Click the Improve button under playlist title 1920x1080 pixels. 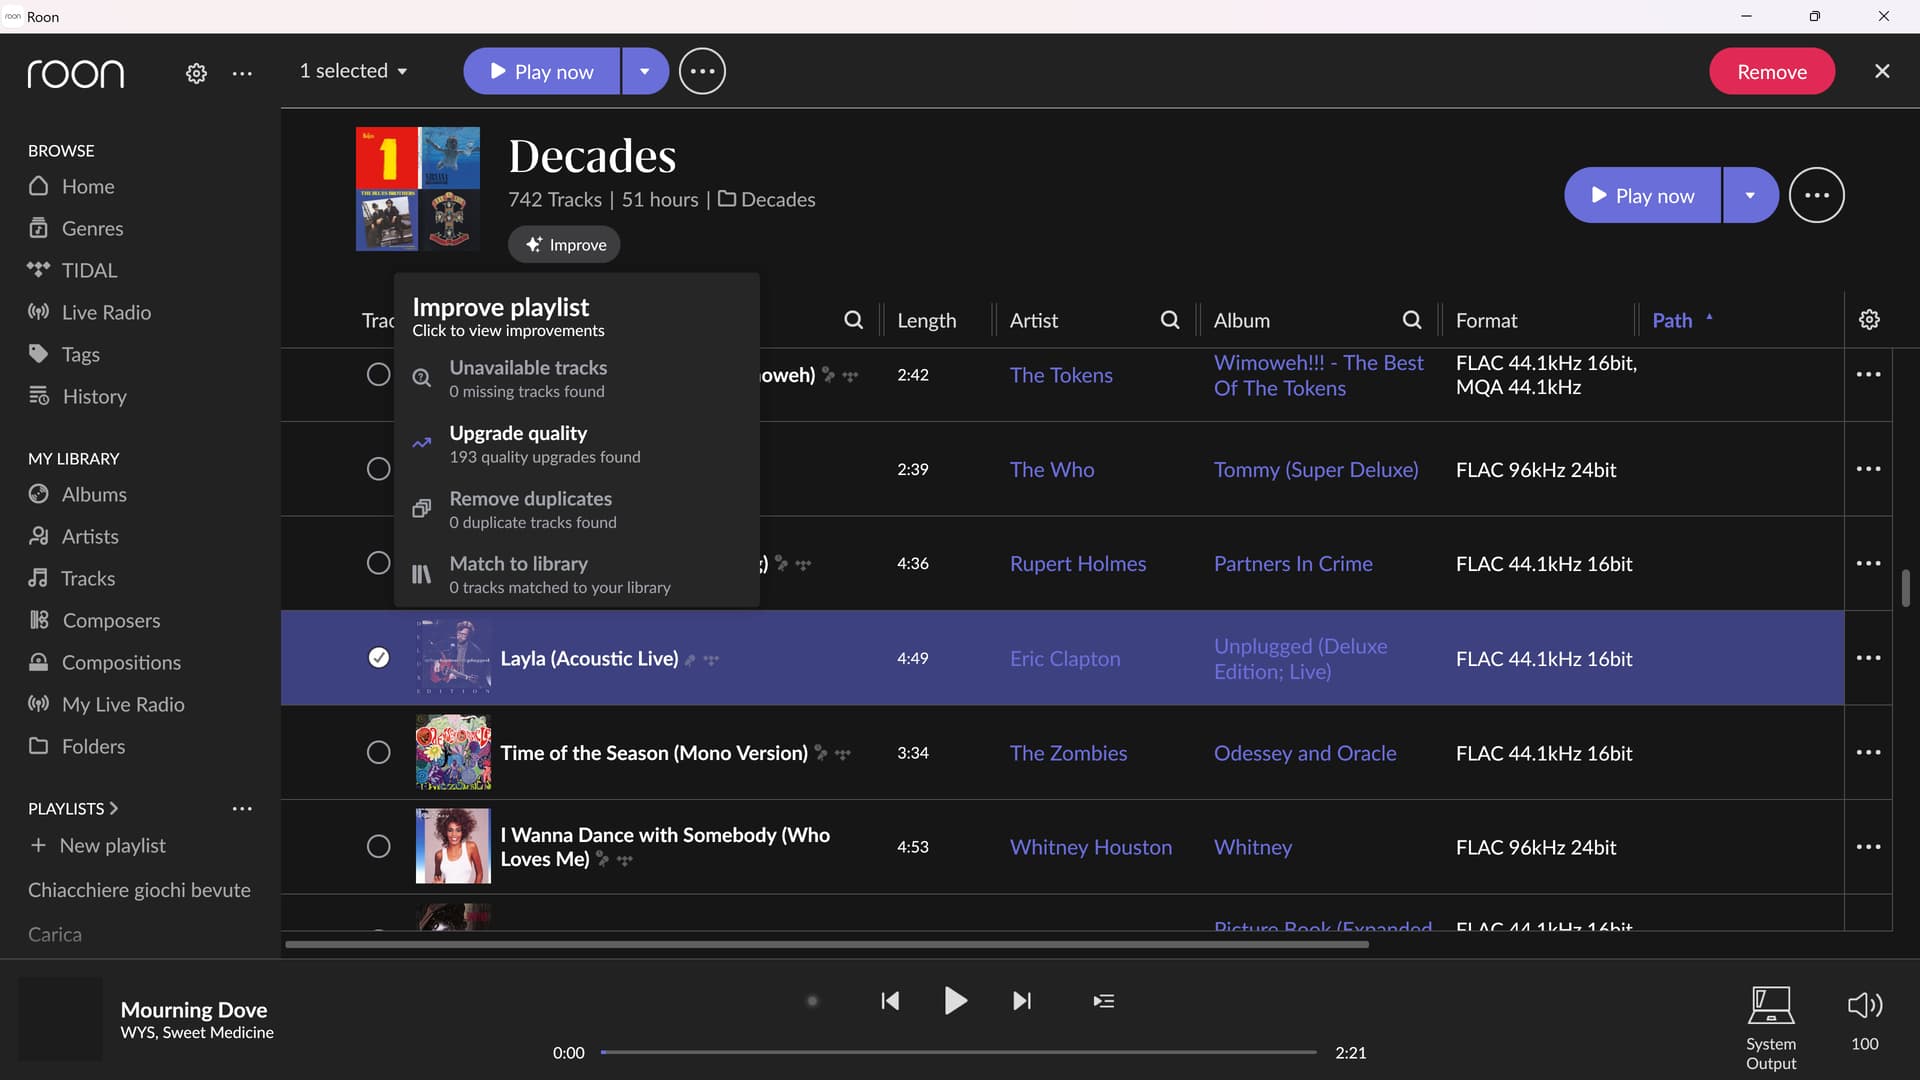pyautogui.click(x=565, y=244)
